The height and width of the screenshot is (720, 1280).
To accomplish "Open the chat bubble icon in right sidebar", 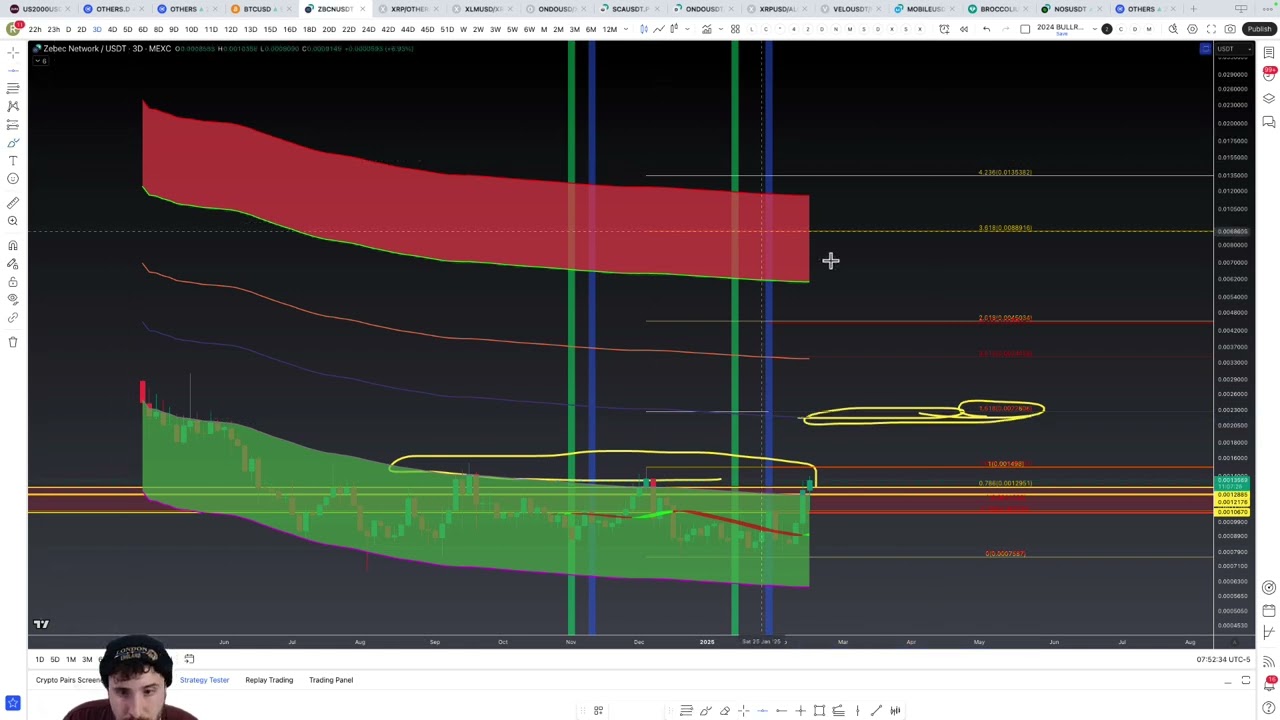I will pos(1269,122).
